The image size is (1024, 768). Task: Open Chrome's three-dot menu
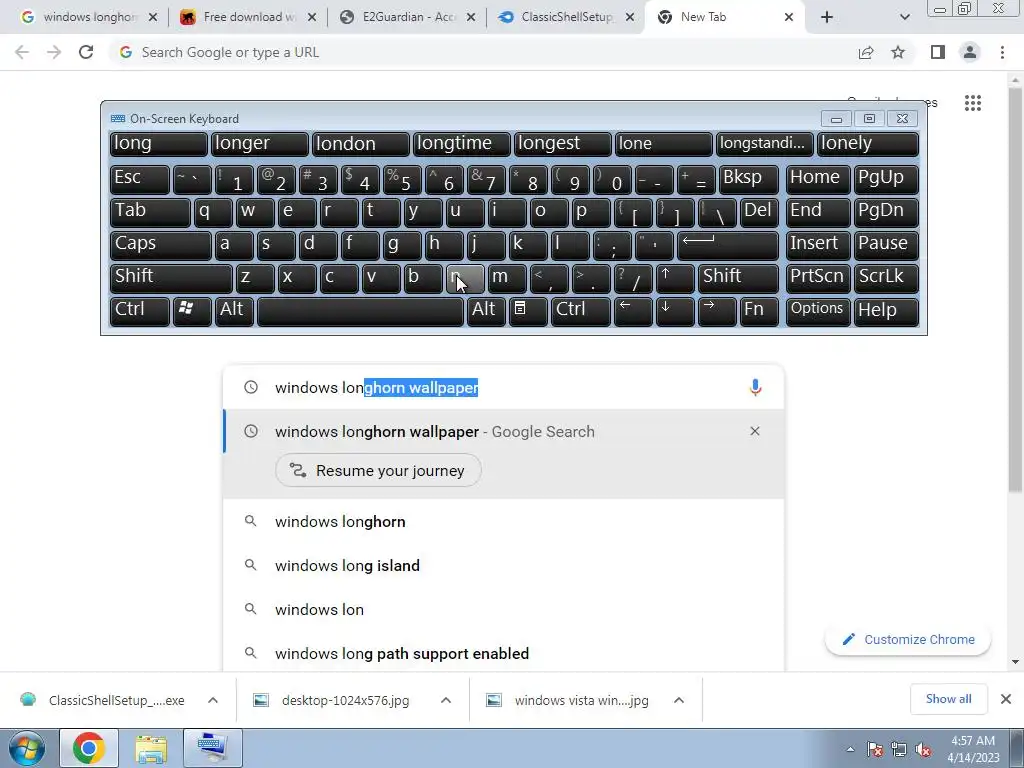1002,52
